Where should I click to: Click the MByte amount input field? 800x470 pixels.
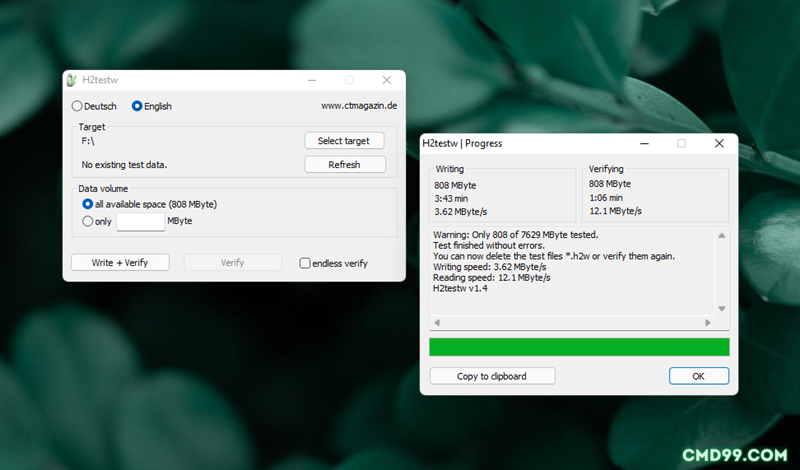141,221
